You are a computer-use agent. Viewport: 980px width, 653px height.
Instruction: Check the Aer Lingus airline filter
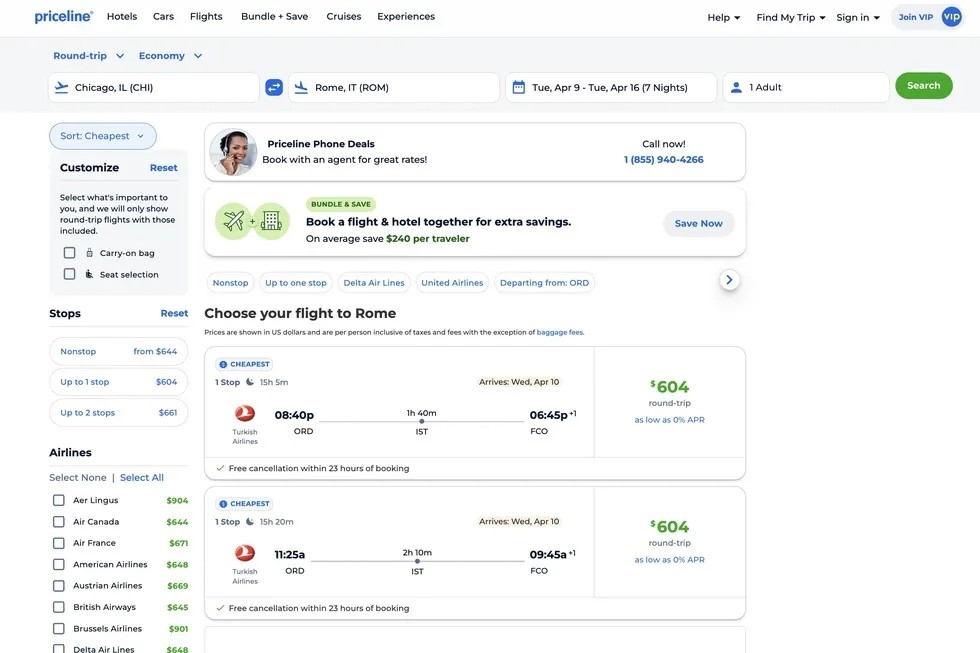pos(59,501)
